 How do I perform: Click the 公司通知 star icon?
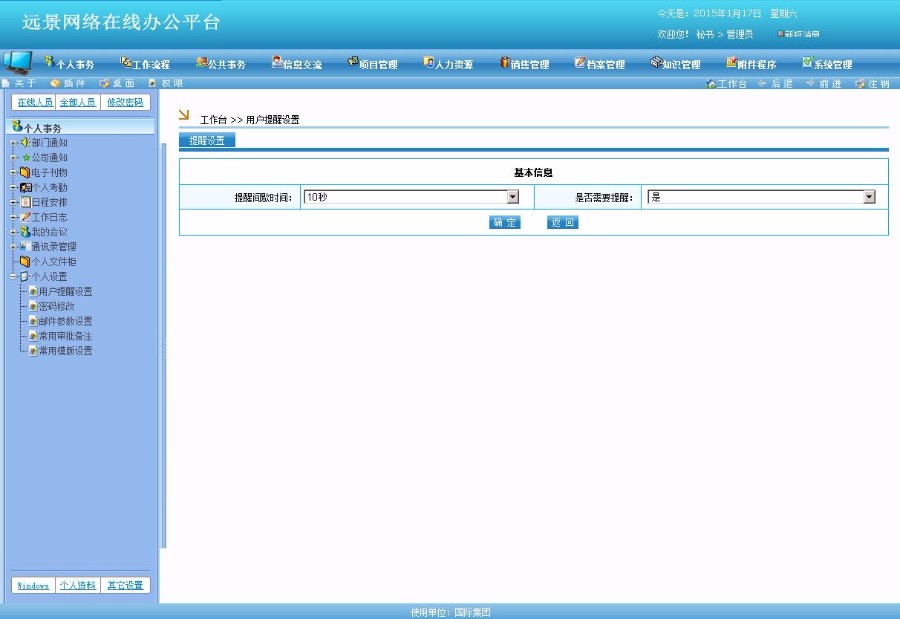tap(26, 157)
